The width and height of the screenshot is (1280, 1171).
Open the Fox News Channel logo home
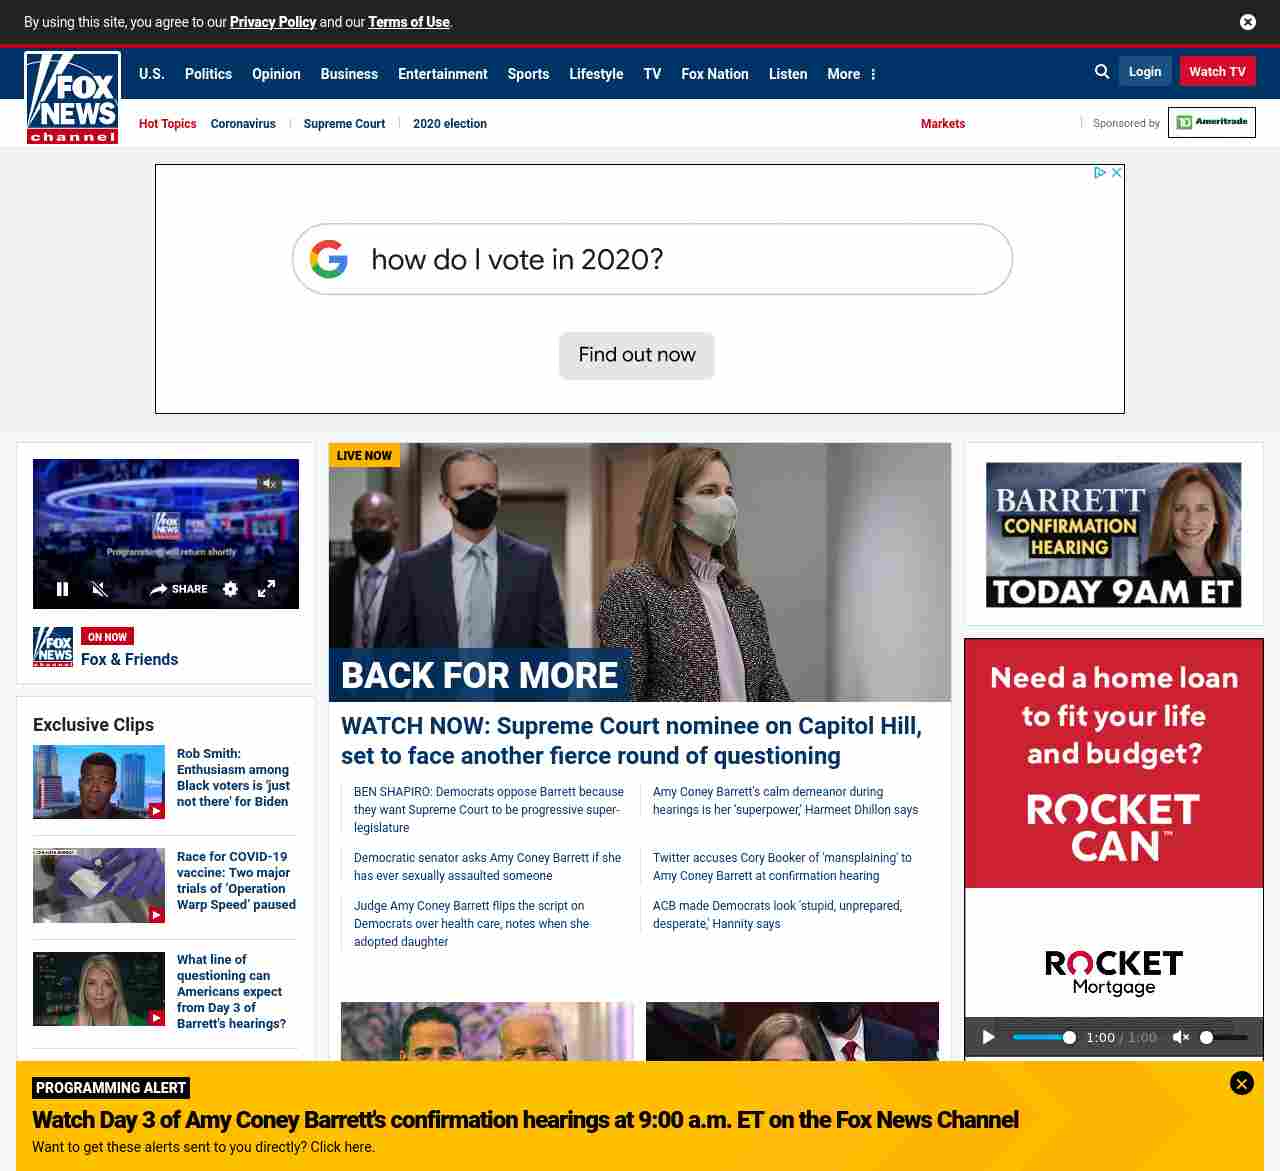[72, 97]
